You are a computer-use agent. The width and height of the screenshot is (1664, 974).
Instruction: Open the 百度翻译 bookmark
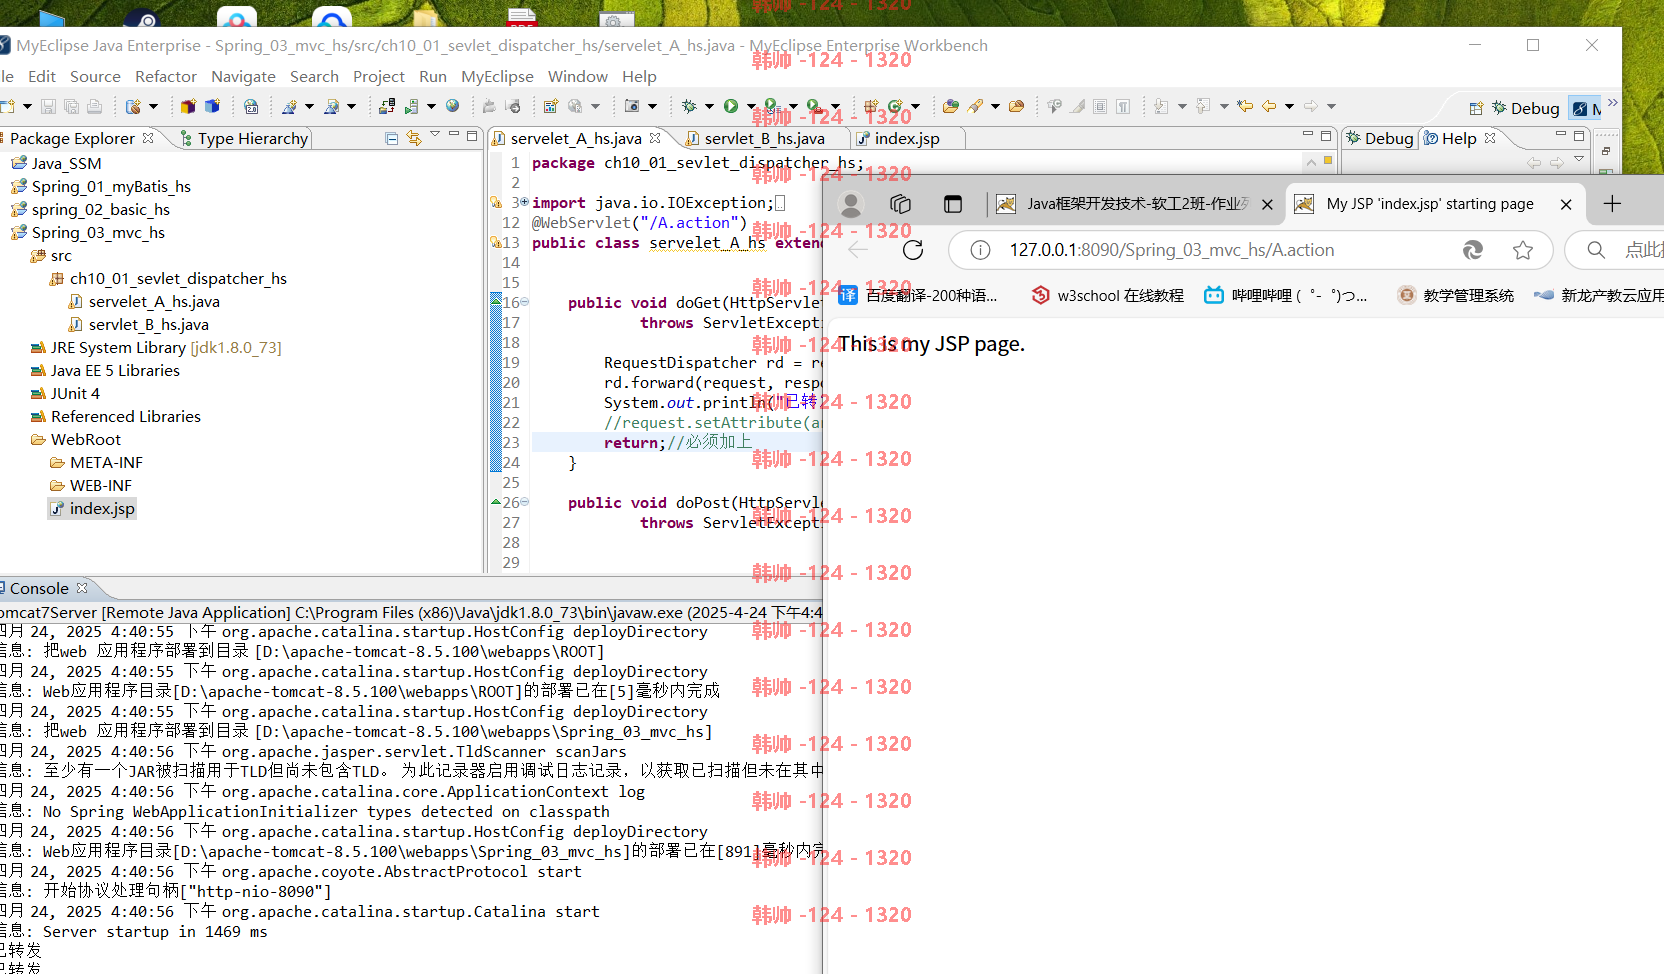pyautogui.click(x=918, y=295)
